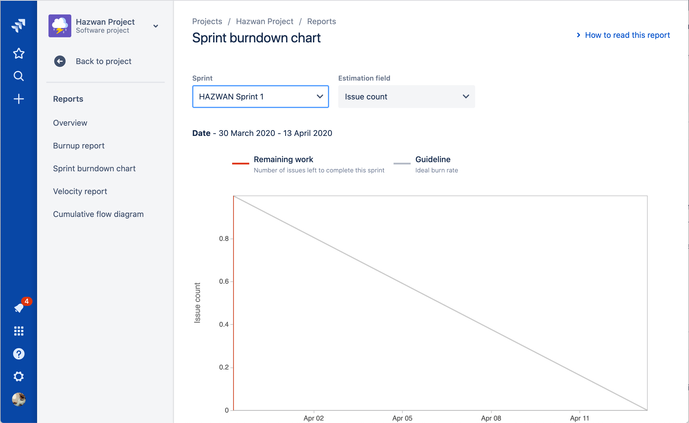The width and height of the screenshot is (689, 423).
Task: Open starred and recent items
Action: [18, 54]
